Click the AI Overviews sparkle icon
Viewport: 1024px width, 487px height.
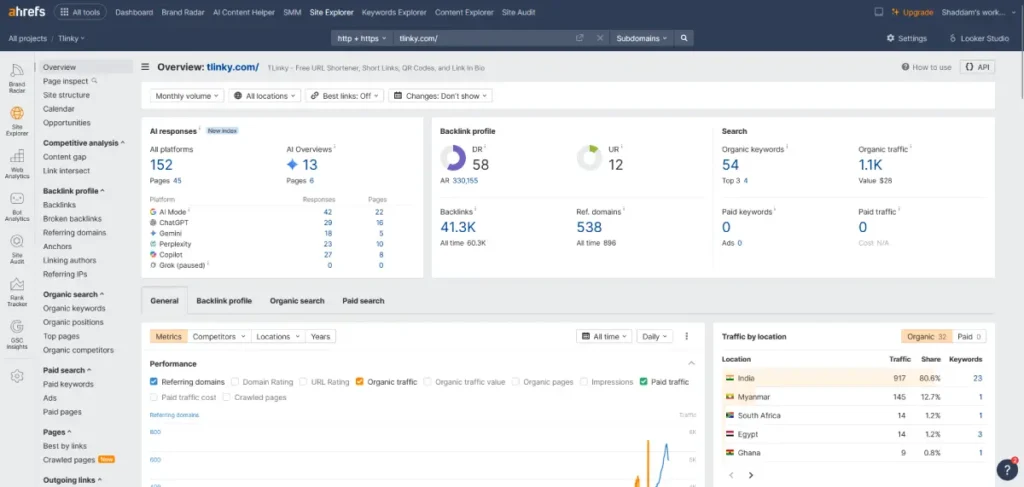292,165
